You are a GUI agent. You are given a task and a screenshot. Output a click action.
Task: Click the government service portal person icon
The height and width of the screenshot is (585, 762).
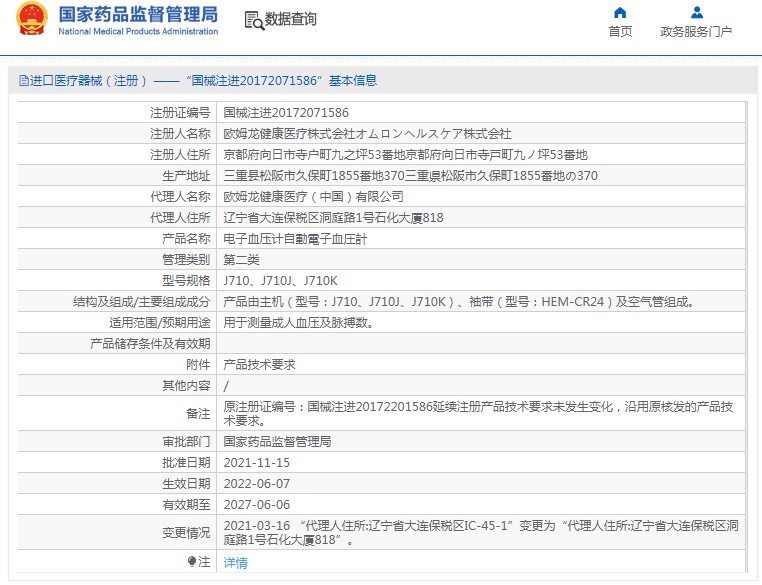click(x=696, y=13)
